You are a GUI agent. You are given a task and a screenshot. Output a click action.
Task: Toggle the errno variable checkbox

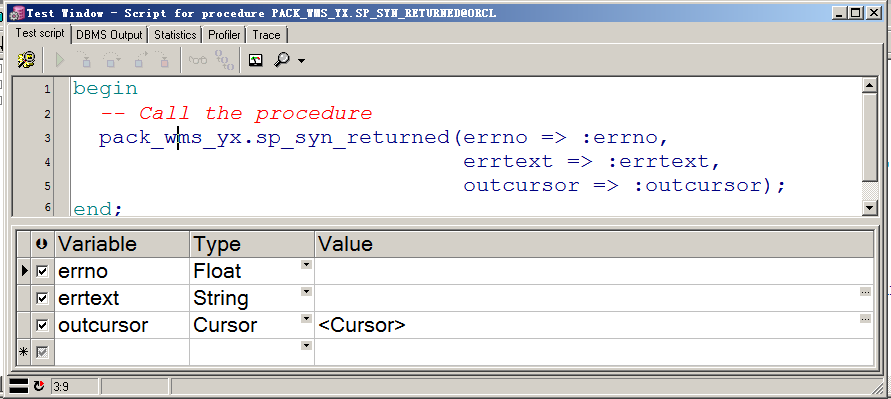pyautogui.click(x=42, y=271)
